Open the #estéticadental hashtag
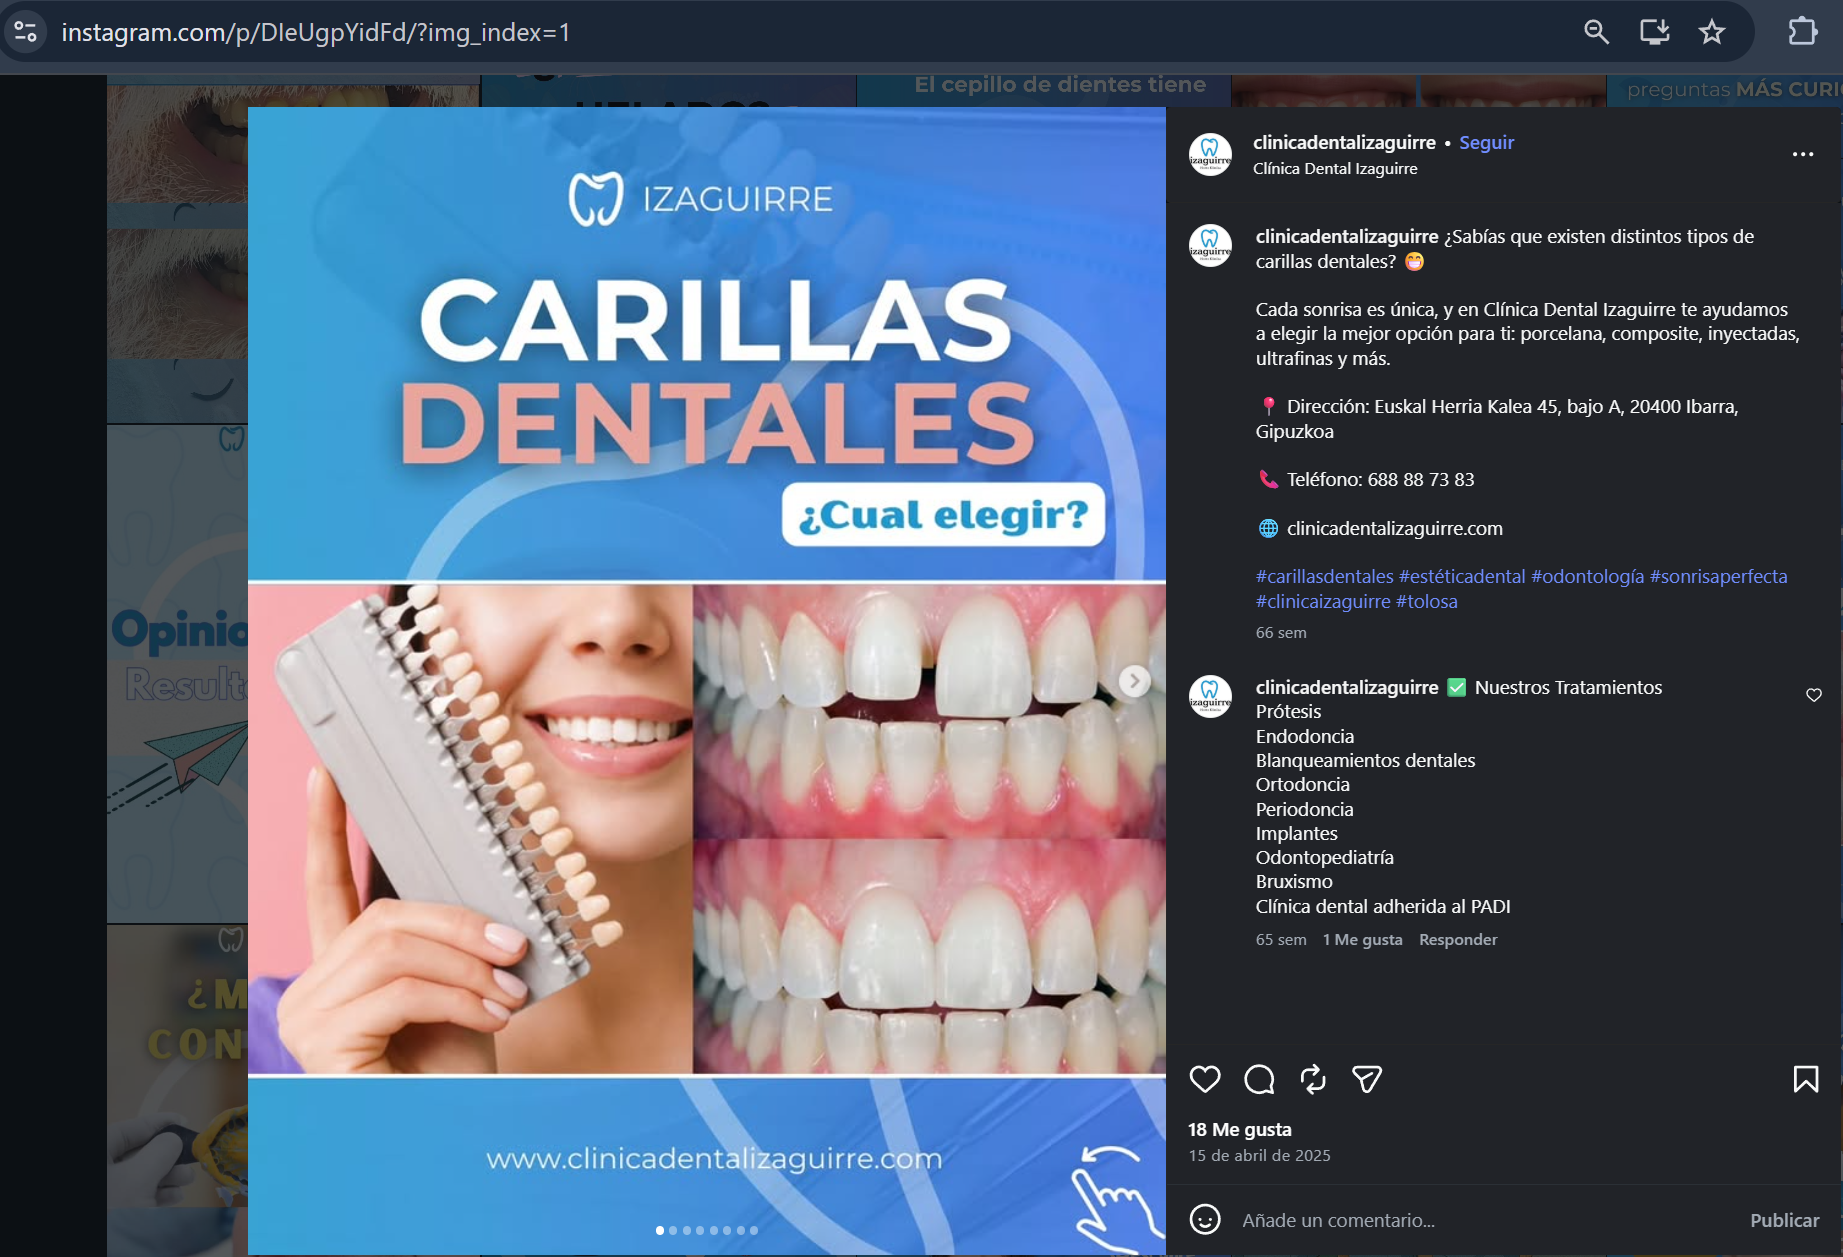This screenshot has width=1843, height=1257. click(x=1462, y=577)
